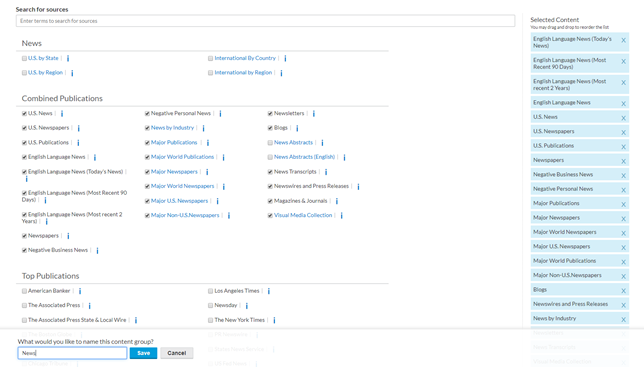Screen dimensions: 644x367
Task: Check the Newsday checkbox
Action: click(210, 305)
